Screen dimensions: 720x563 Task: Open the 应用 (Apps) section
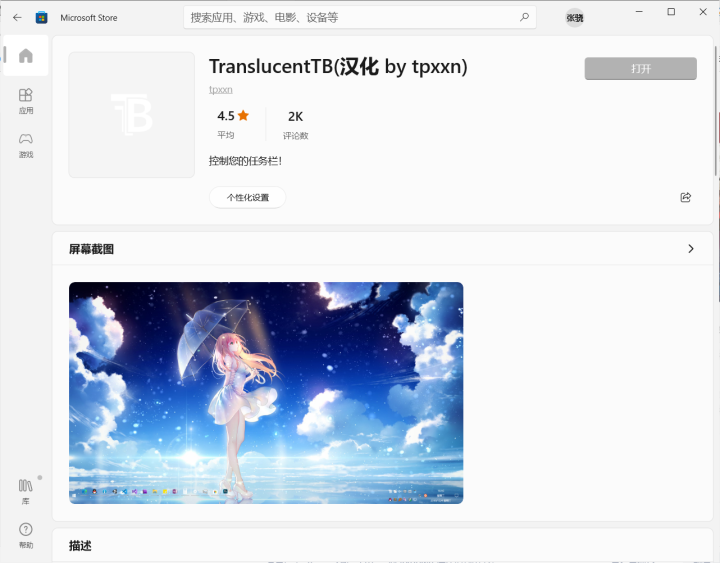26,101
